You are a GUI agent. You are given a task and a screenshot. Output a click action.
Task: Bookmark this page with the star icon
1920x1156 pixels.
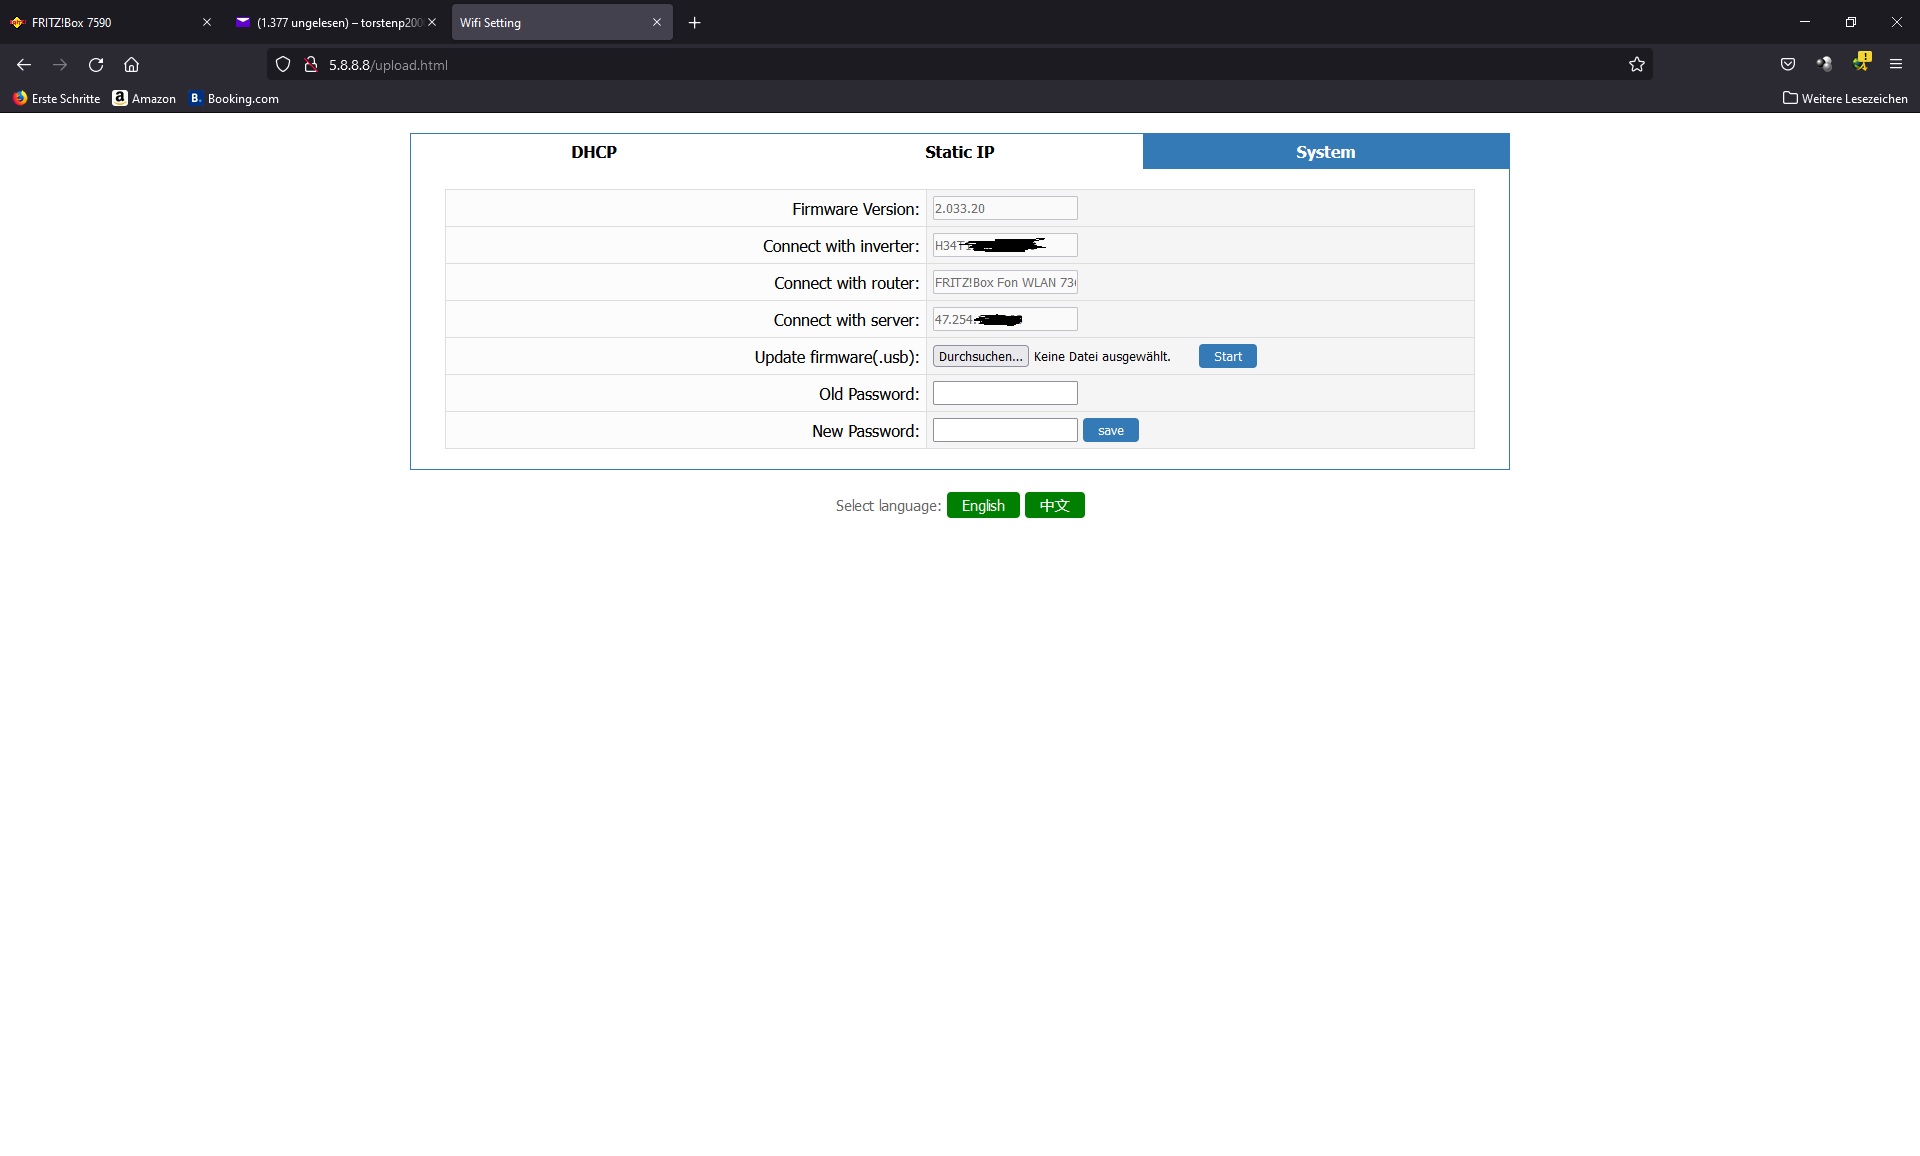1637,64
